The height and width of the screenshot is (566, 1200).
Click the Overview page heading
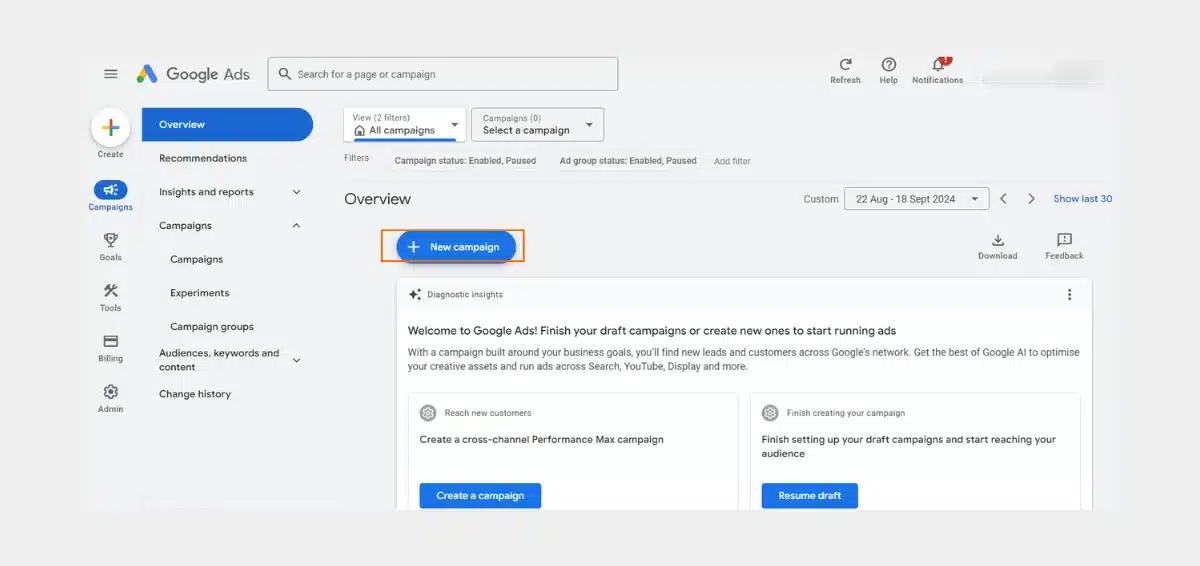tap(378, 199)
